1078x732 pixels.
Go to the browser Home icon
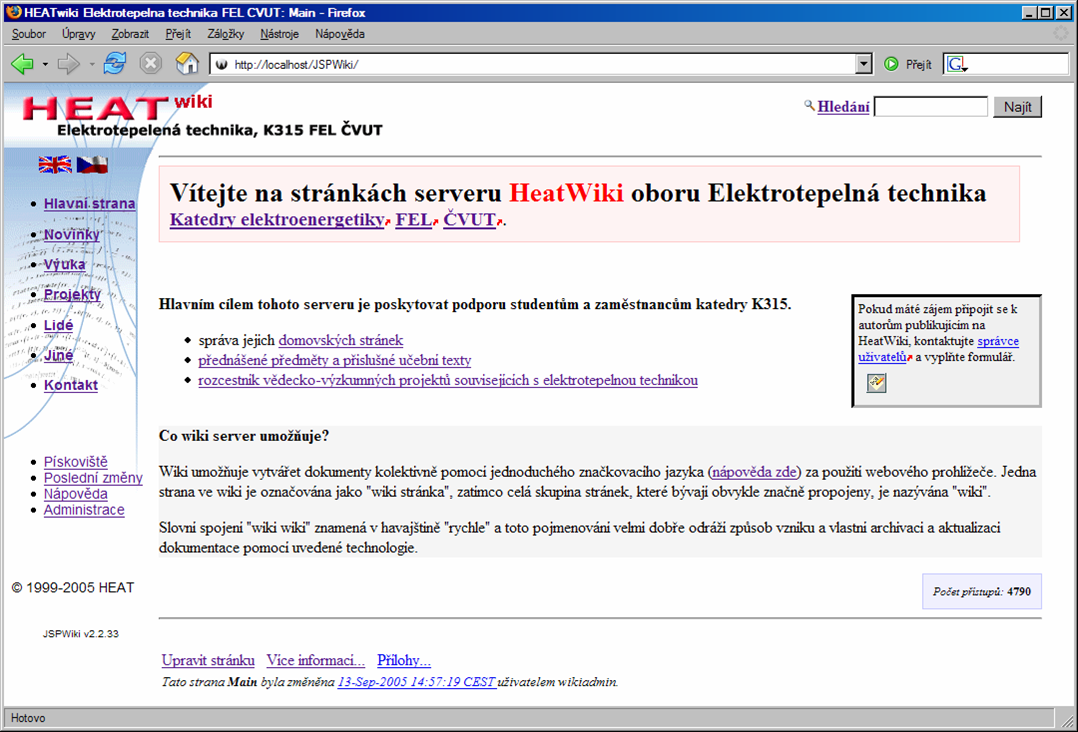(x=187, y=63)
